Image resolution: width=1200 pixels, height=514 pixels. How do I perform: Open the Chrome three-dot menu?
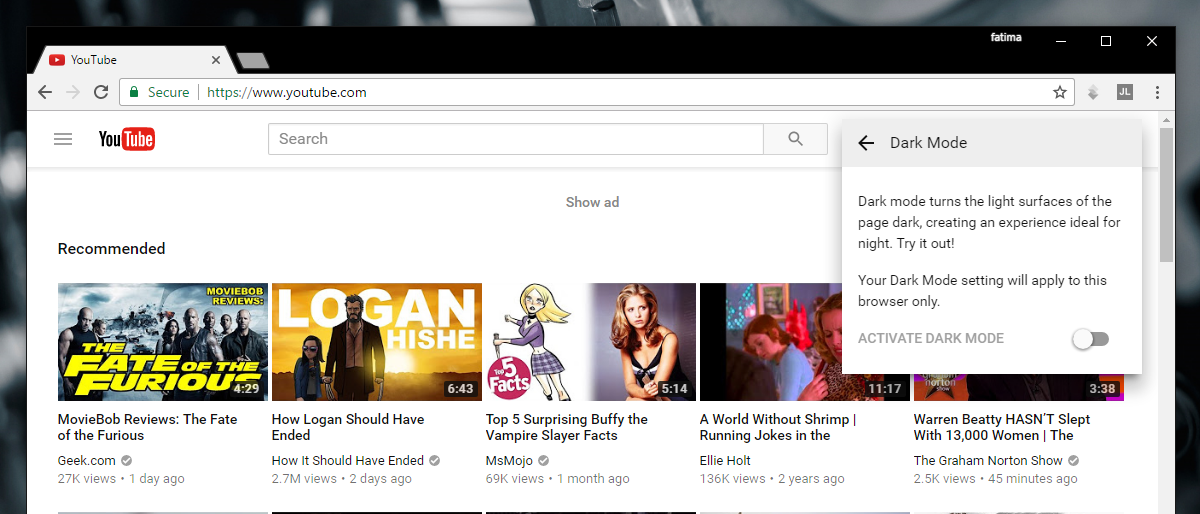pos(1157,92)
